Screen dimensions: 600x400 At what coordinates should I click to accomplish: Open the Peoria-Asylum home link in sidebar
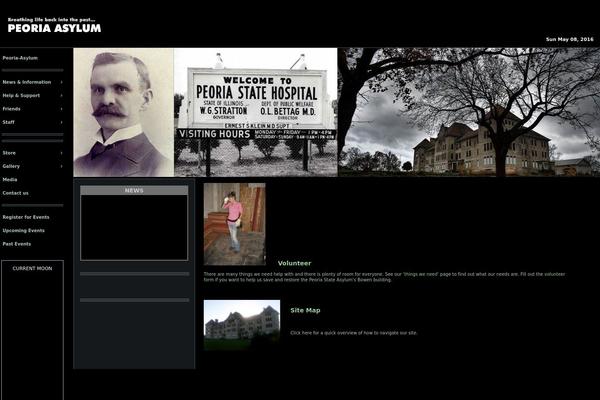coord(20,58)
